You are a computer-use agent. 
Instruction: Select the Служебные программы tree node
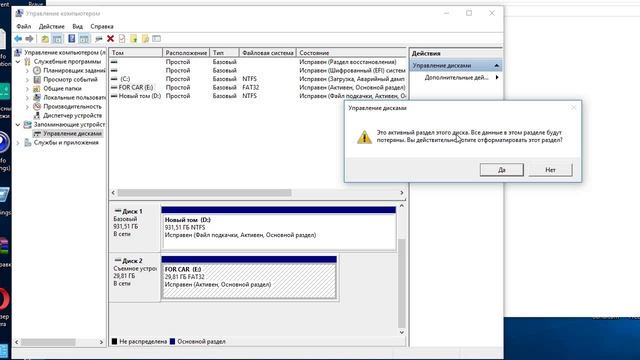coord(67,61)
